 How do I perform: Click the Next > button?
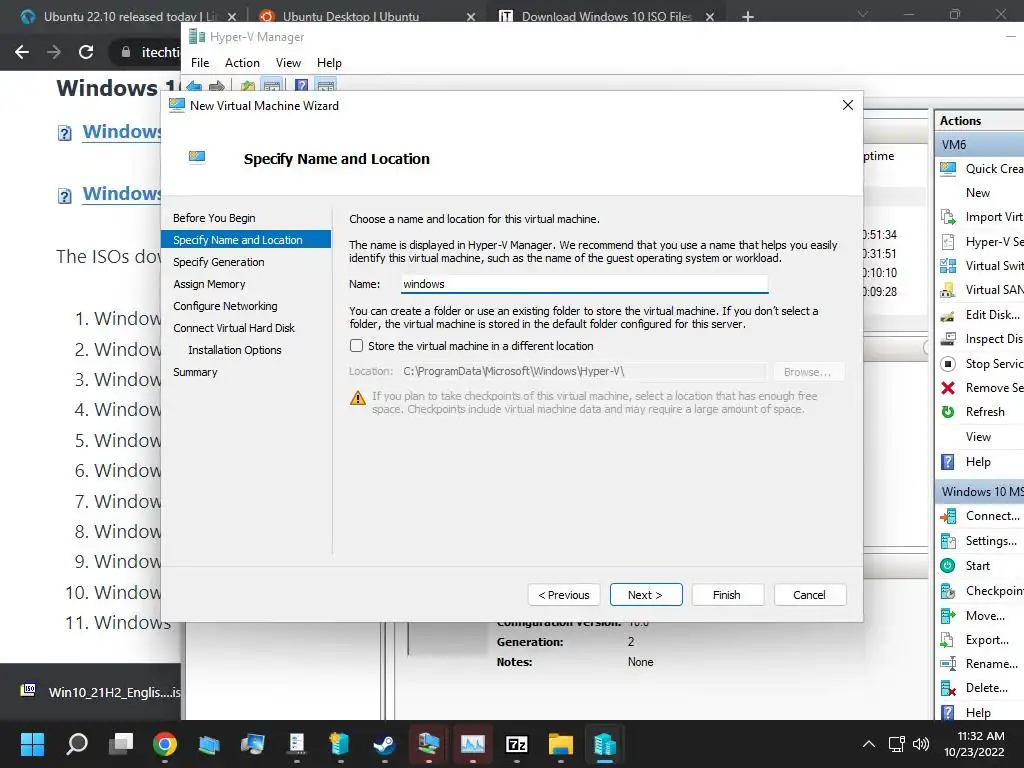tap(646, 595)
